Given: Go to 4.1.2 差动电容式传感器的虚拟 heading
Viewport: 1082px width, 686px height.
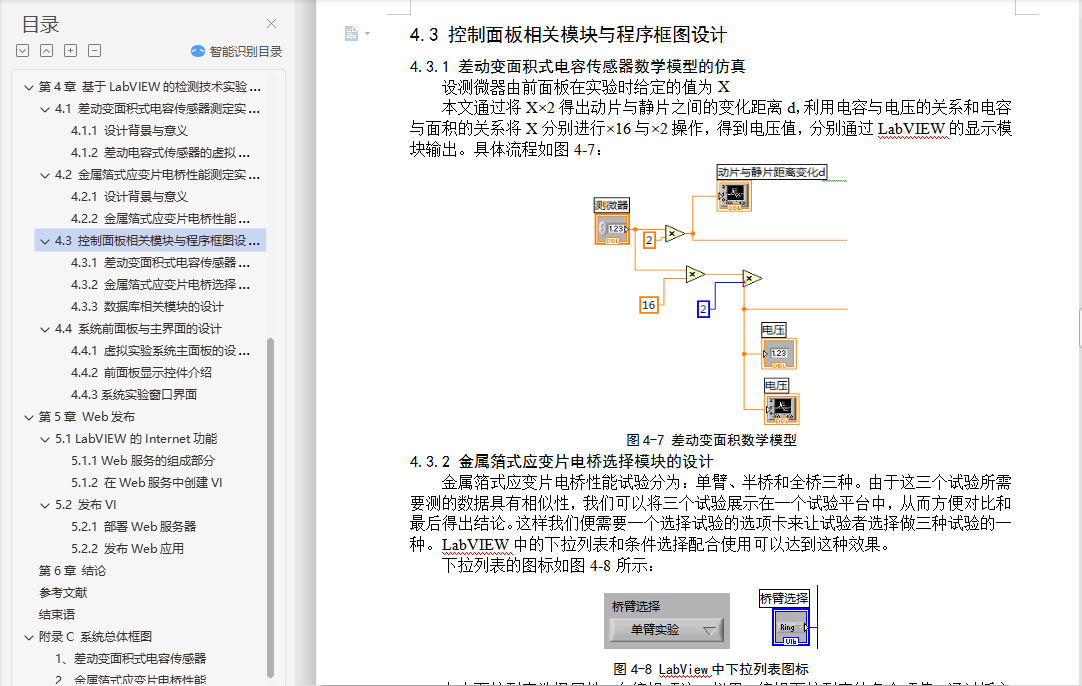Looking at the screenshot, I should click(160, 153).
